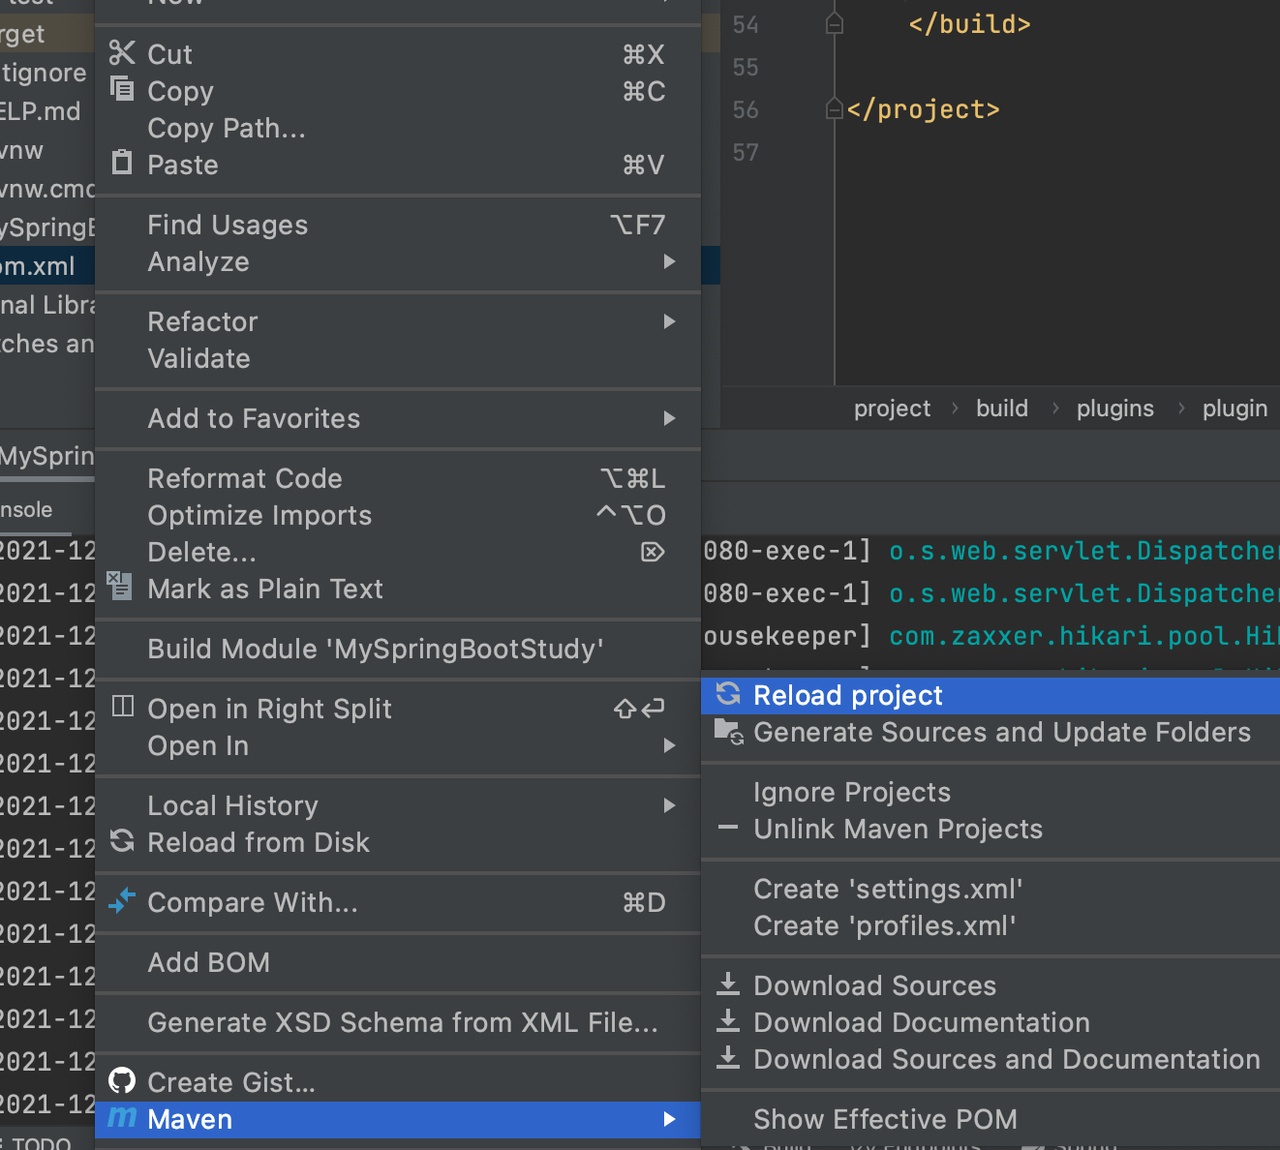
Task: Expand the Local History submenu arrow
Action: point(669,805)
